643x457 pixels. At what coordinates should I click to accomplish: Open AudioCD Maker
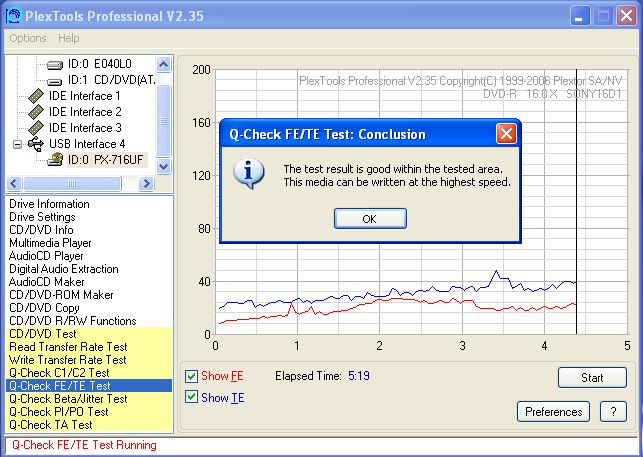pyautogui.click(x=46, y=282)
